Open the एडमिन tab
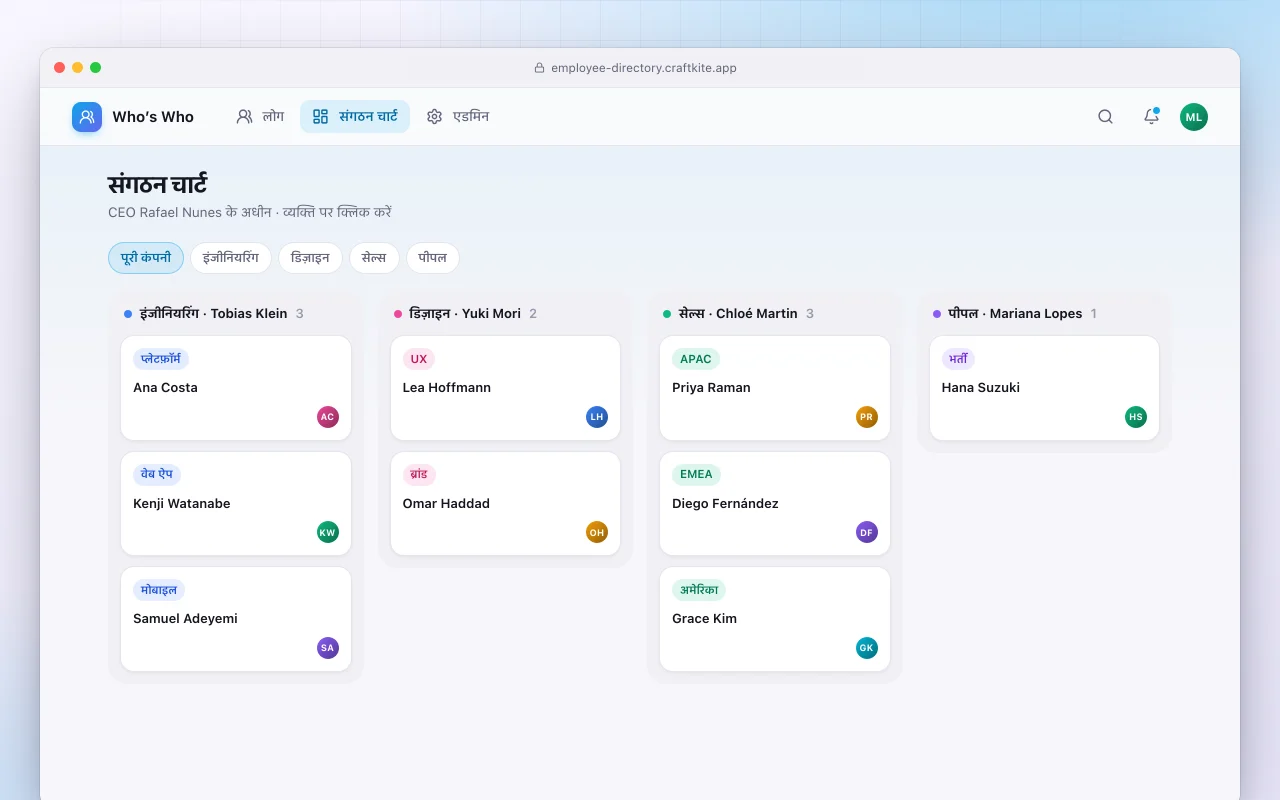The image size is (1280, 800). [457, 116]
